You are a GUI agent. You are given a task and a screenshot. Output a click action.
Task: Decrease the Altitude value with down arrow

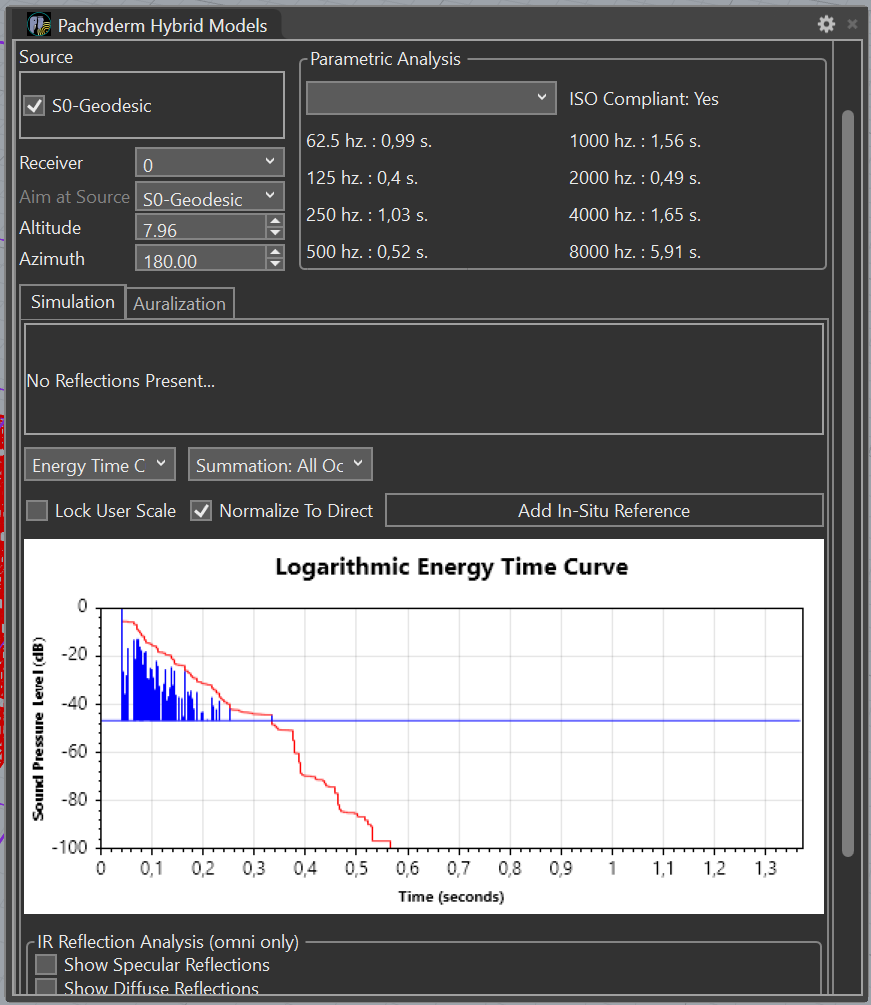pyautogui.click(x=275, y=233)
